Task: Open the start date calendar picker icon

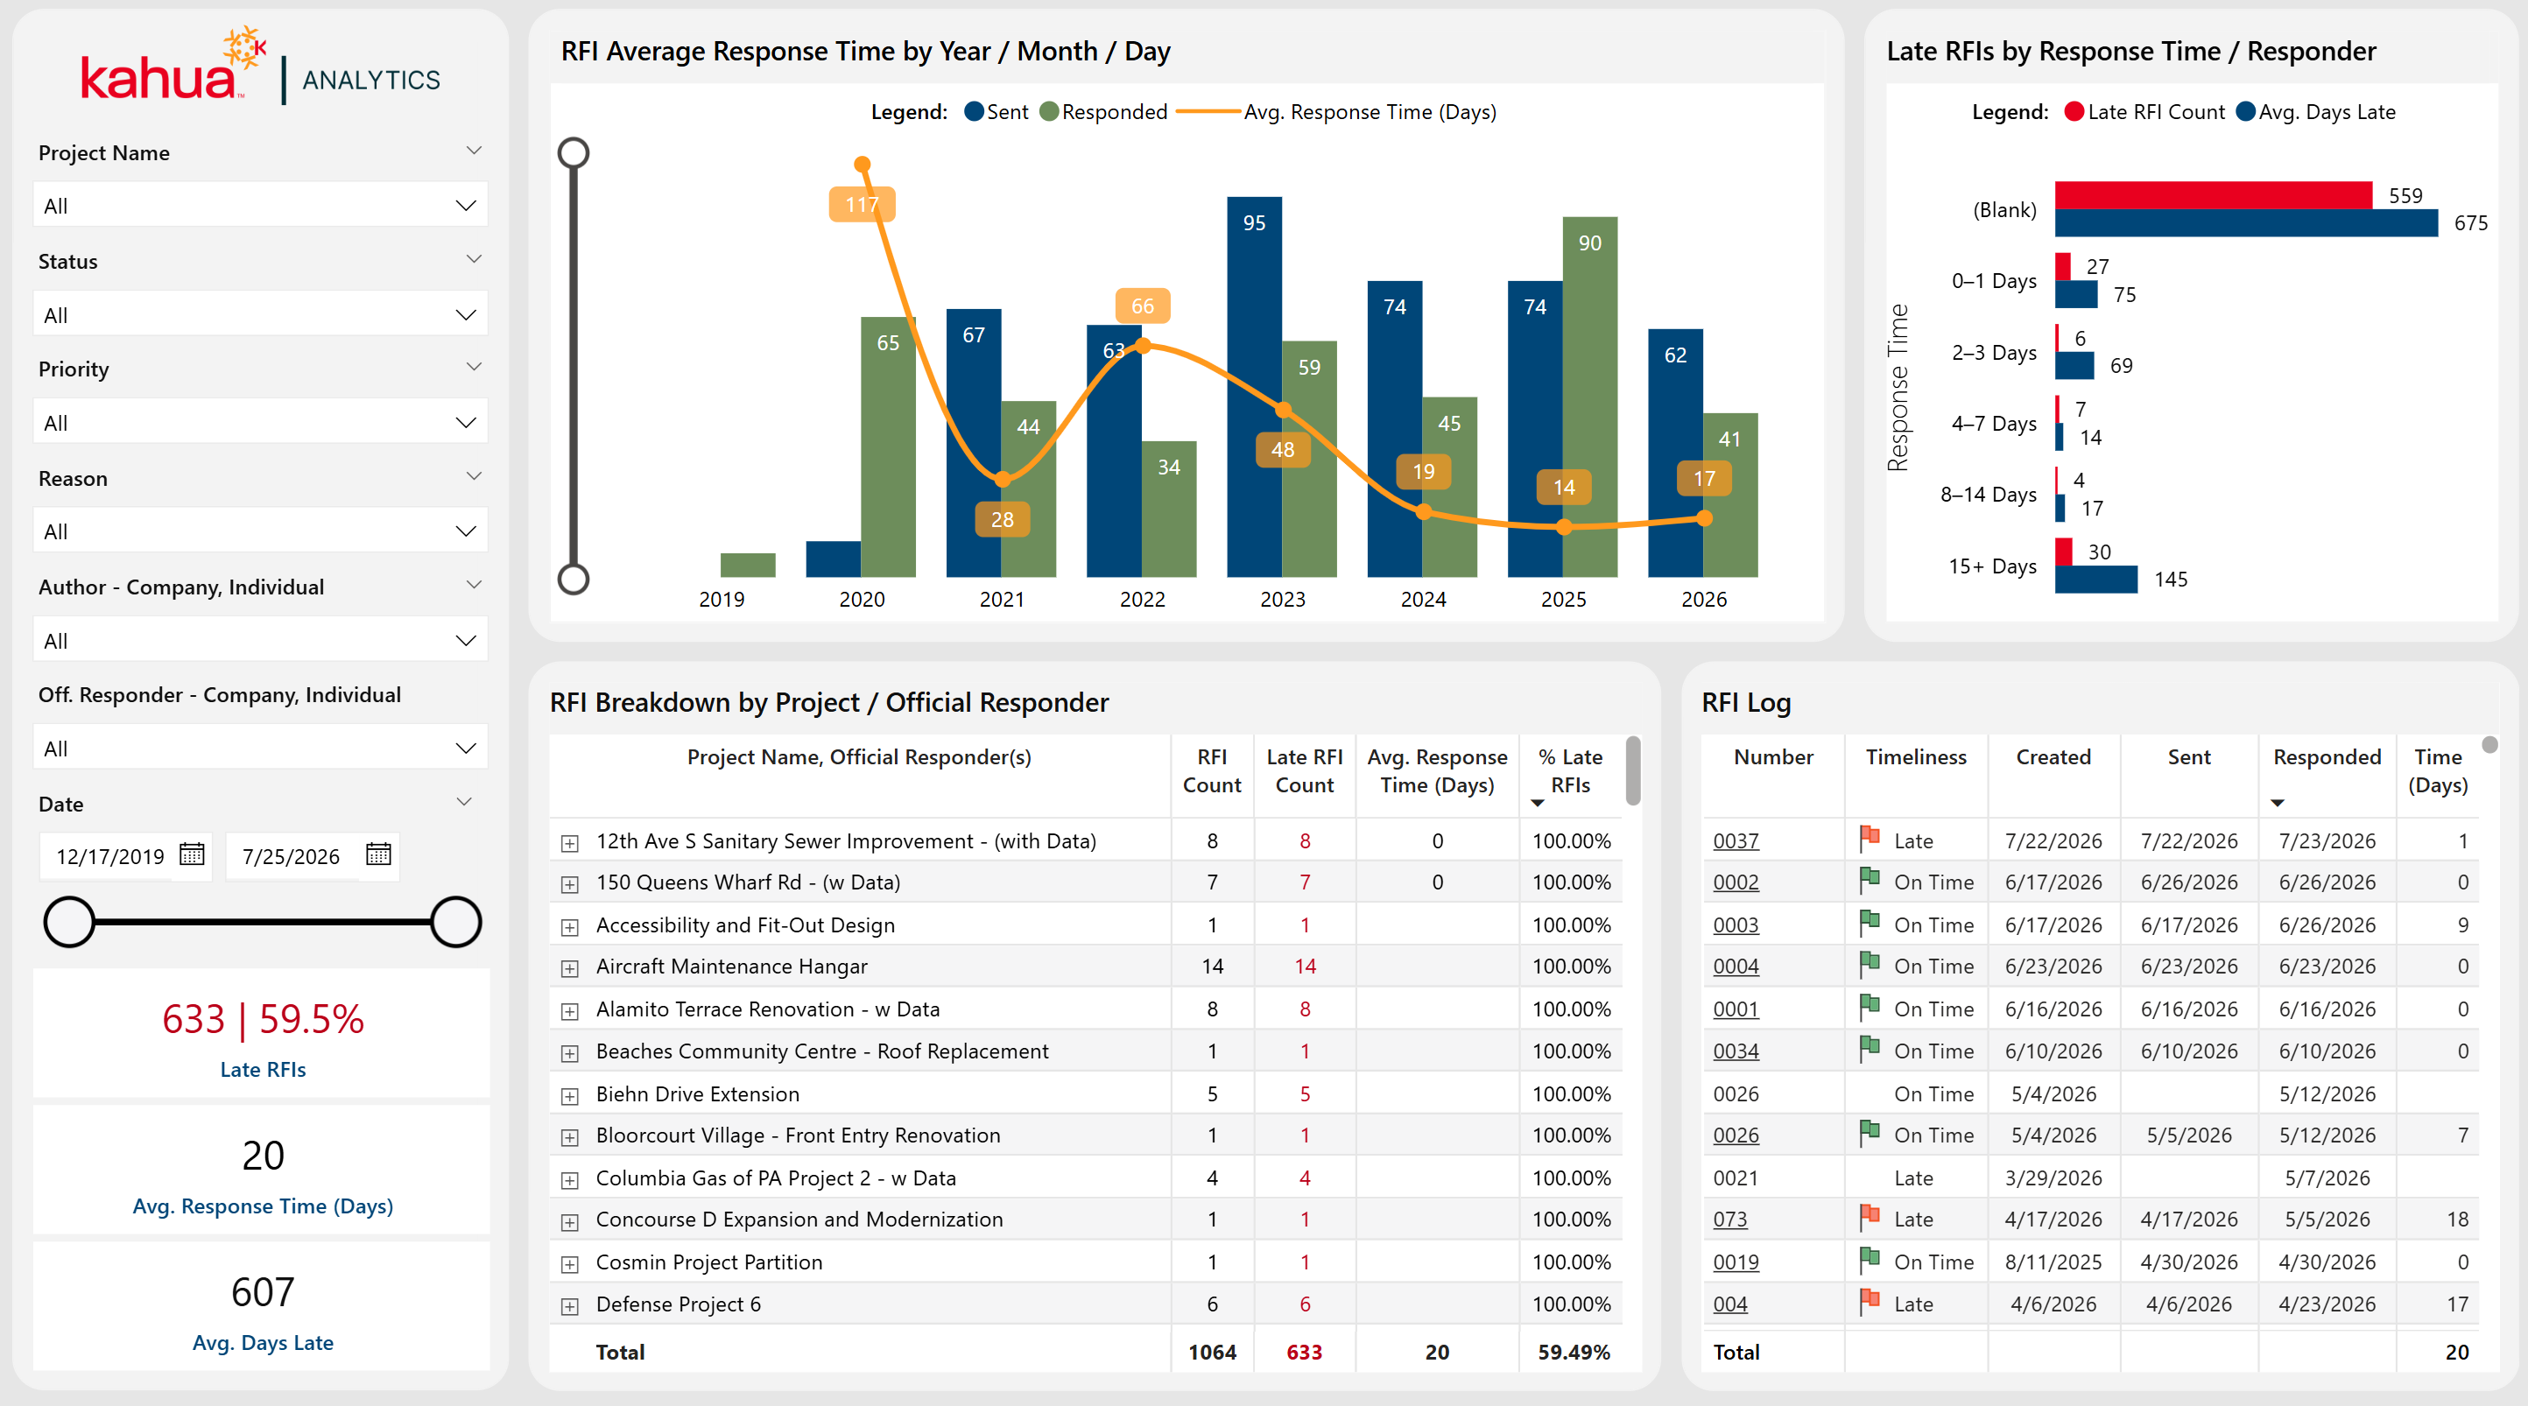Action: [x=192, y=854]
